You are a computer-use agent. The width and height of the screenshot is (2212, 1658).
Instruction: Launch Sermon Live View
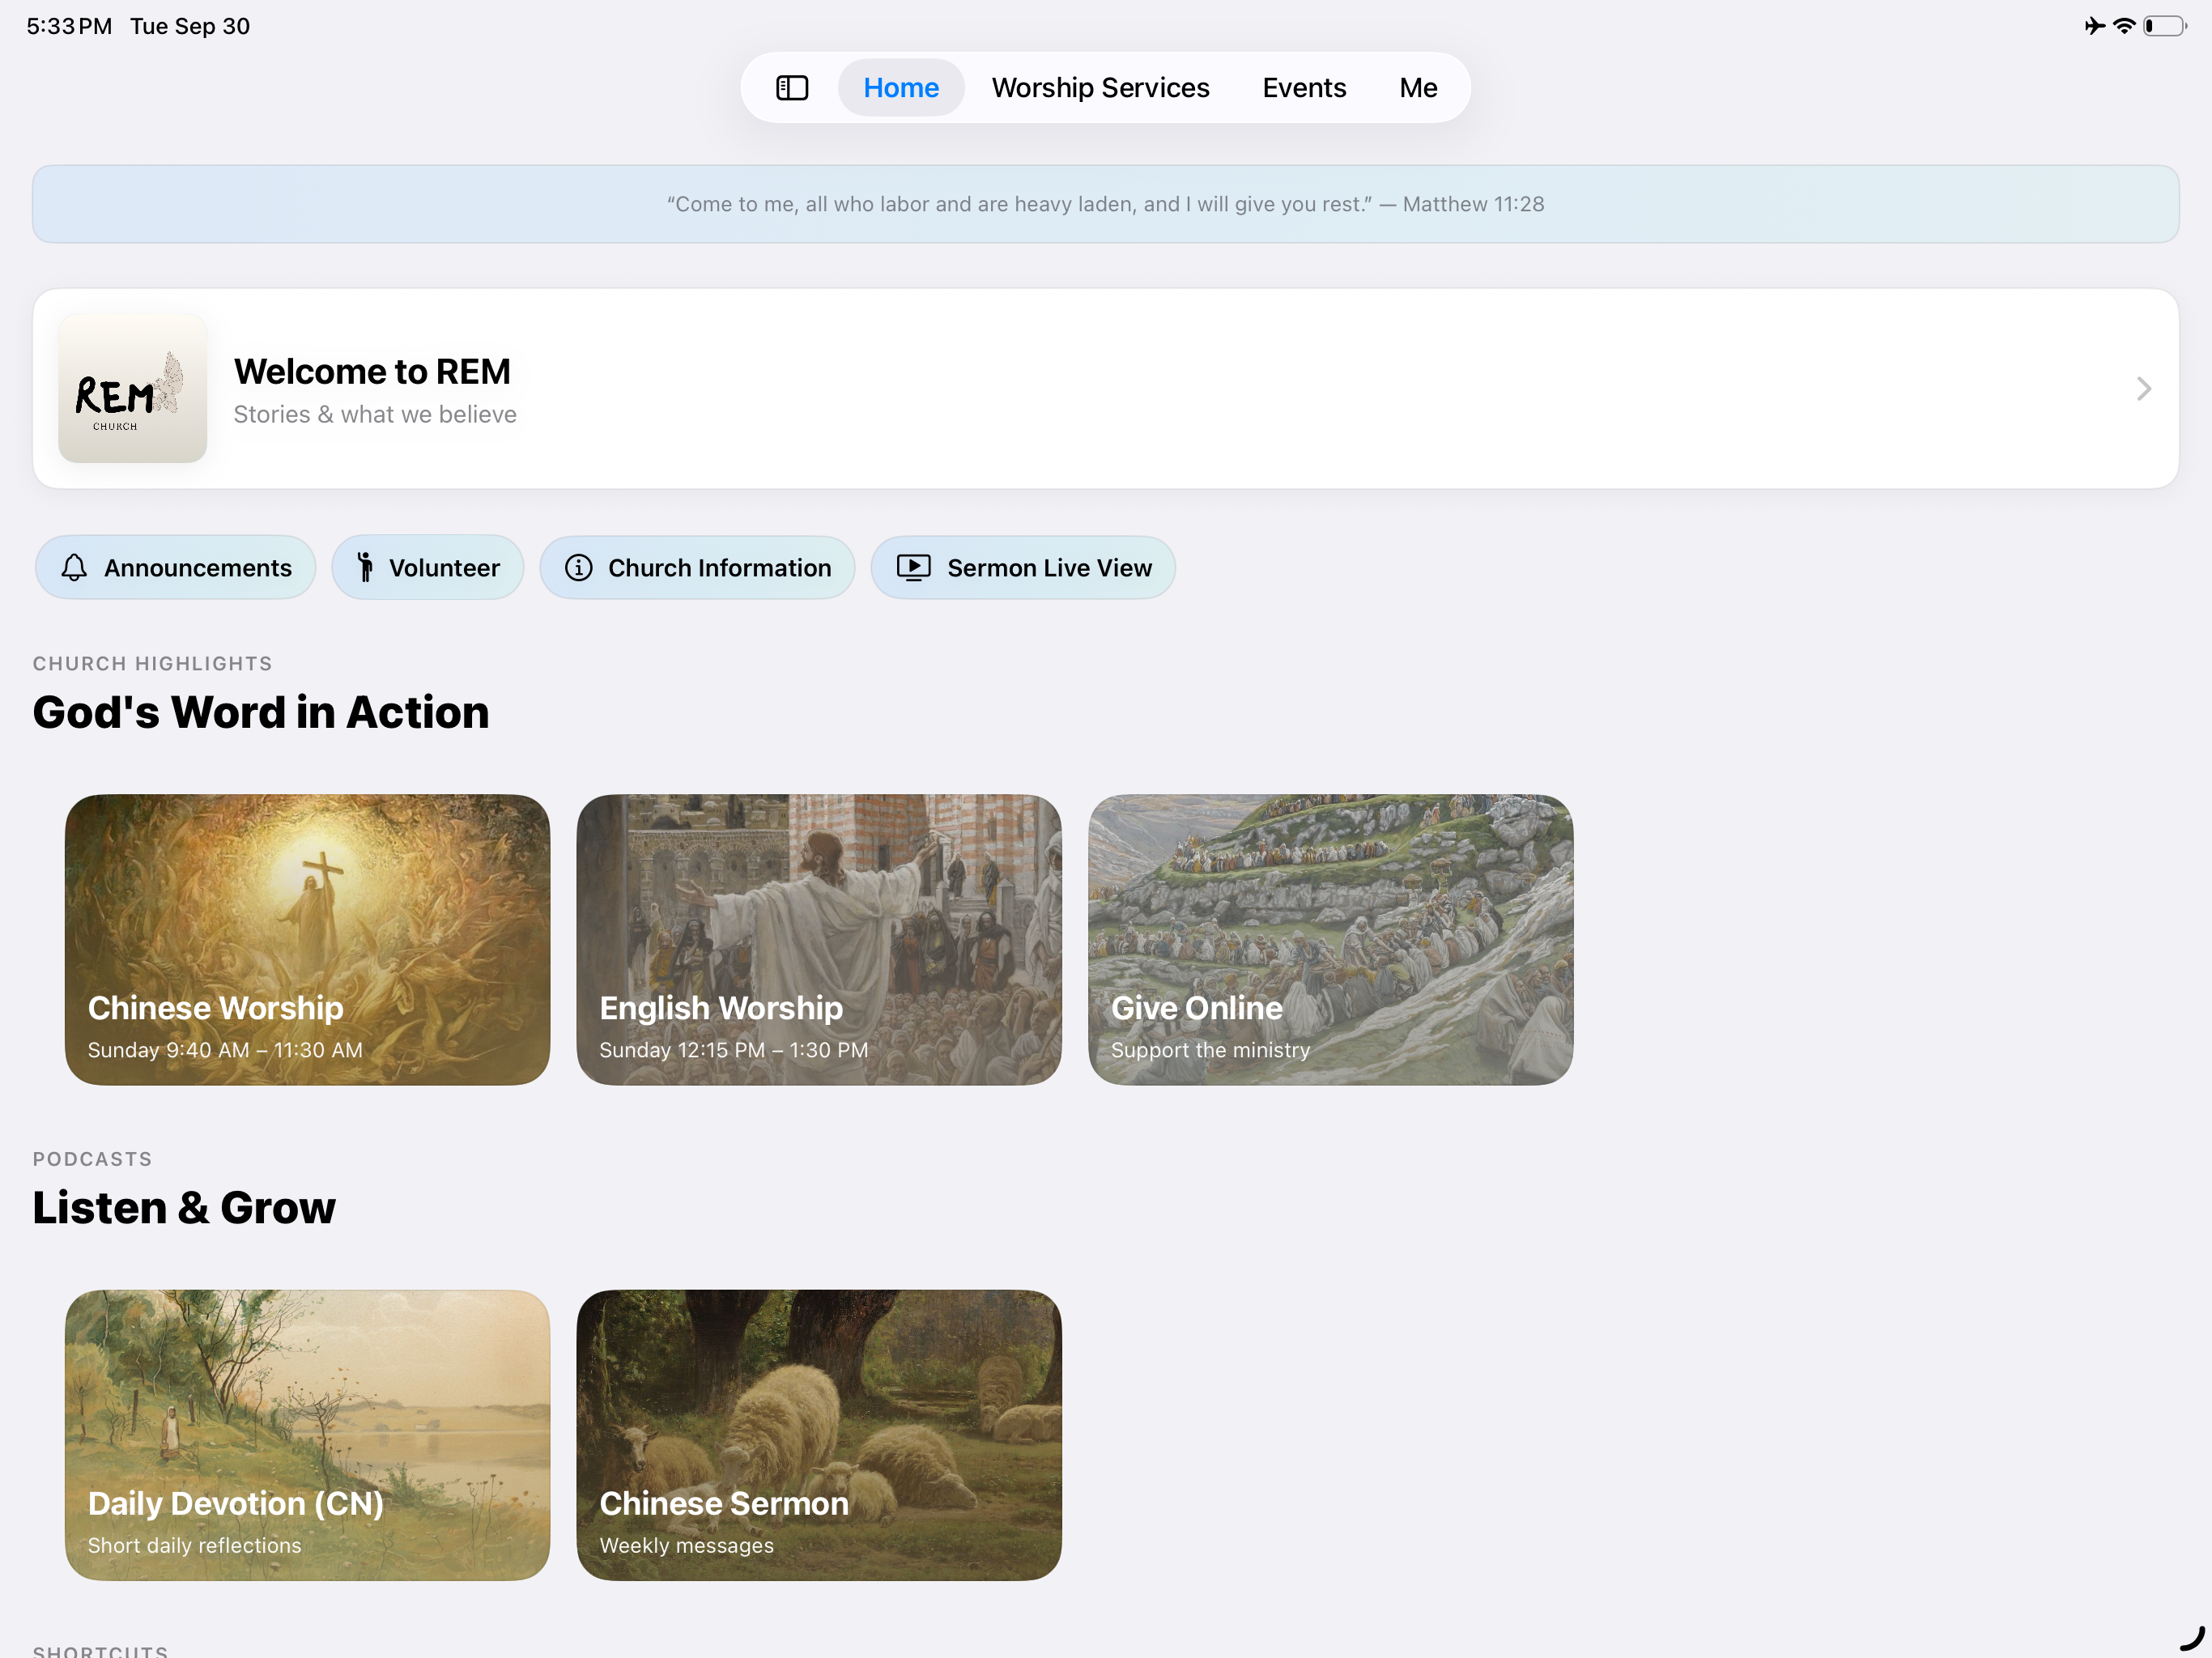click(x=1023, y=568)
